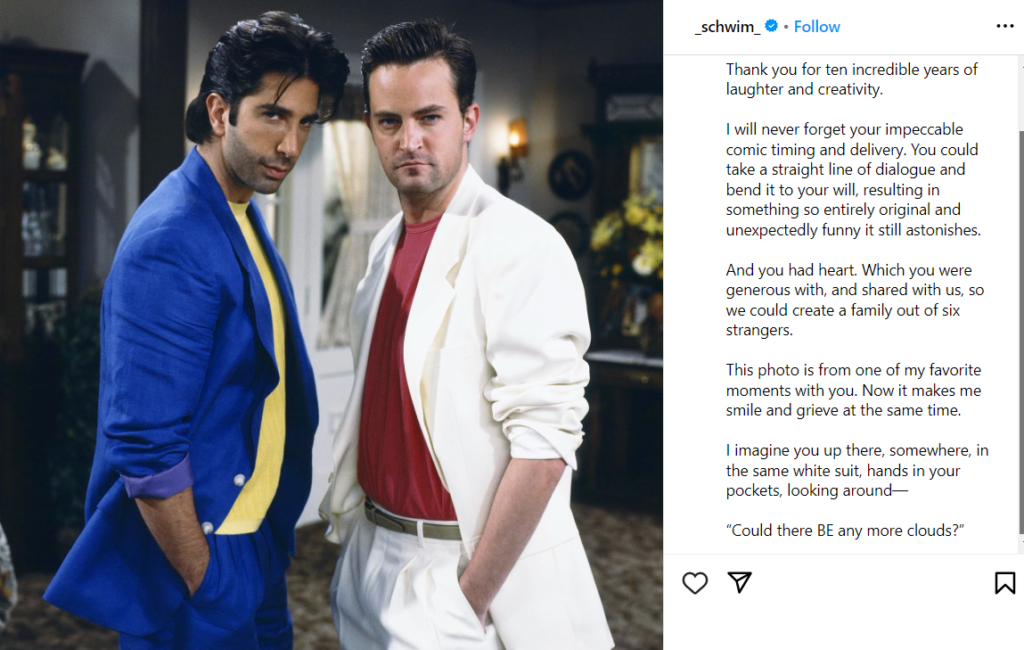Like the post with the heart icon
The image size is (1024, 650).
(695, 583)
